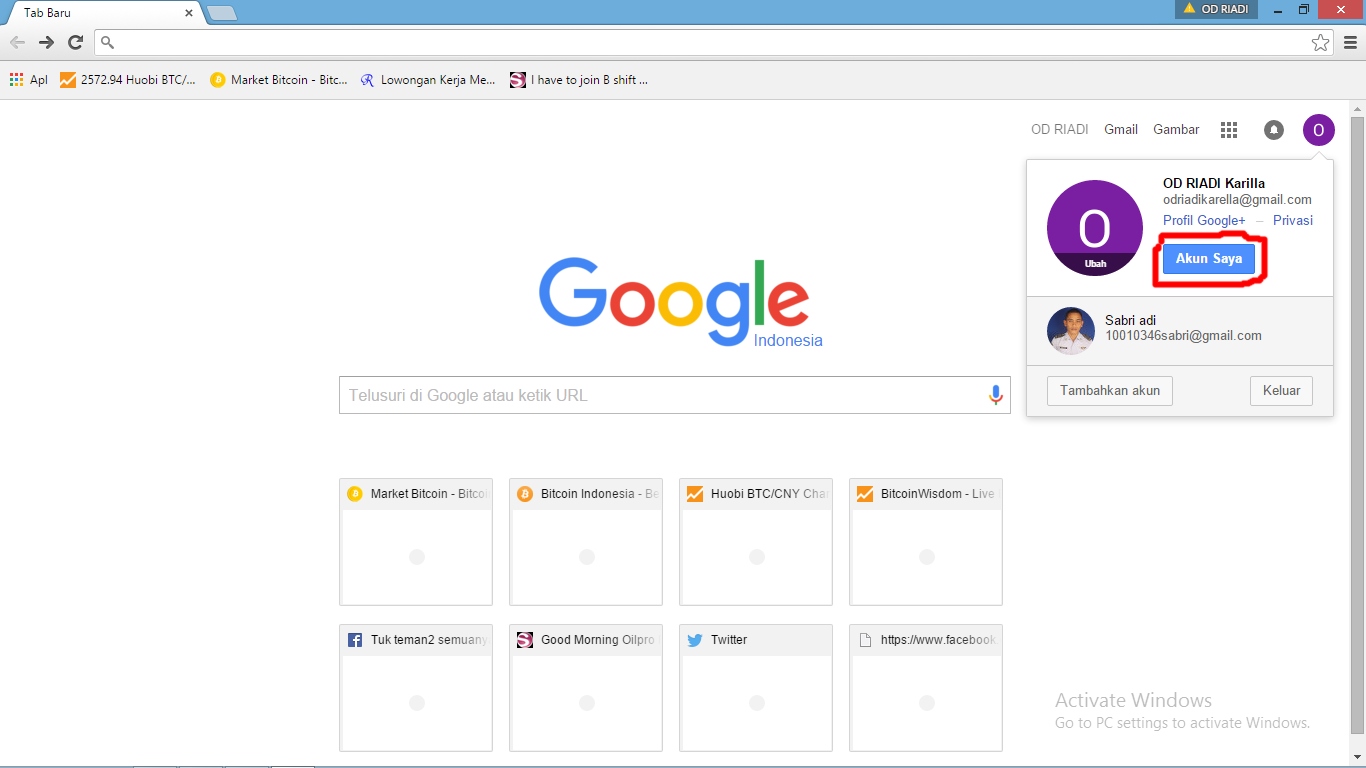Click the OD RIADI Chrome profile button in title bar
The image size is (1366, 768).
pos(1217,9)
